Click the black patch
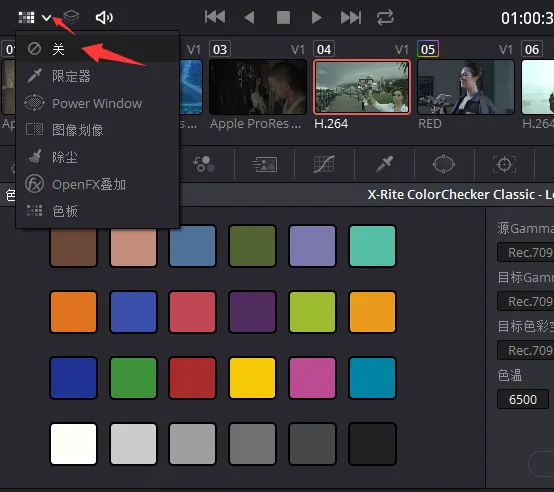554x492 pixels. pos(372,444)
